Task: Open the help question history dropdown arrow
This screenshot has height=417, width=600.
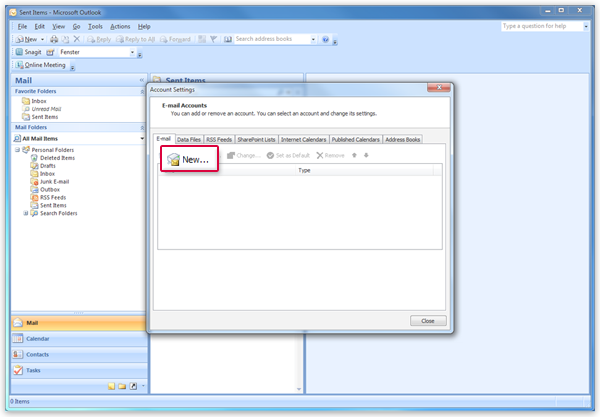Action: pyautogui.click(x=586, y=26)
